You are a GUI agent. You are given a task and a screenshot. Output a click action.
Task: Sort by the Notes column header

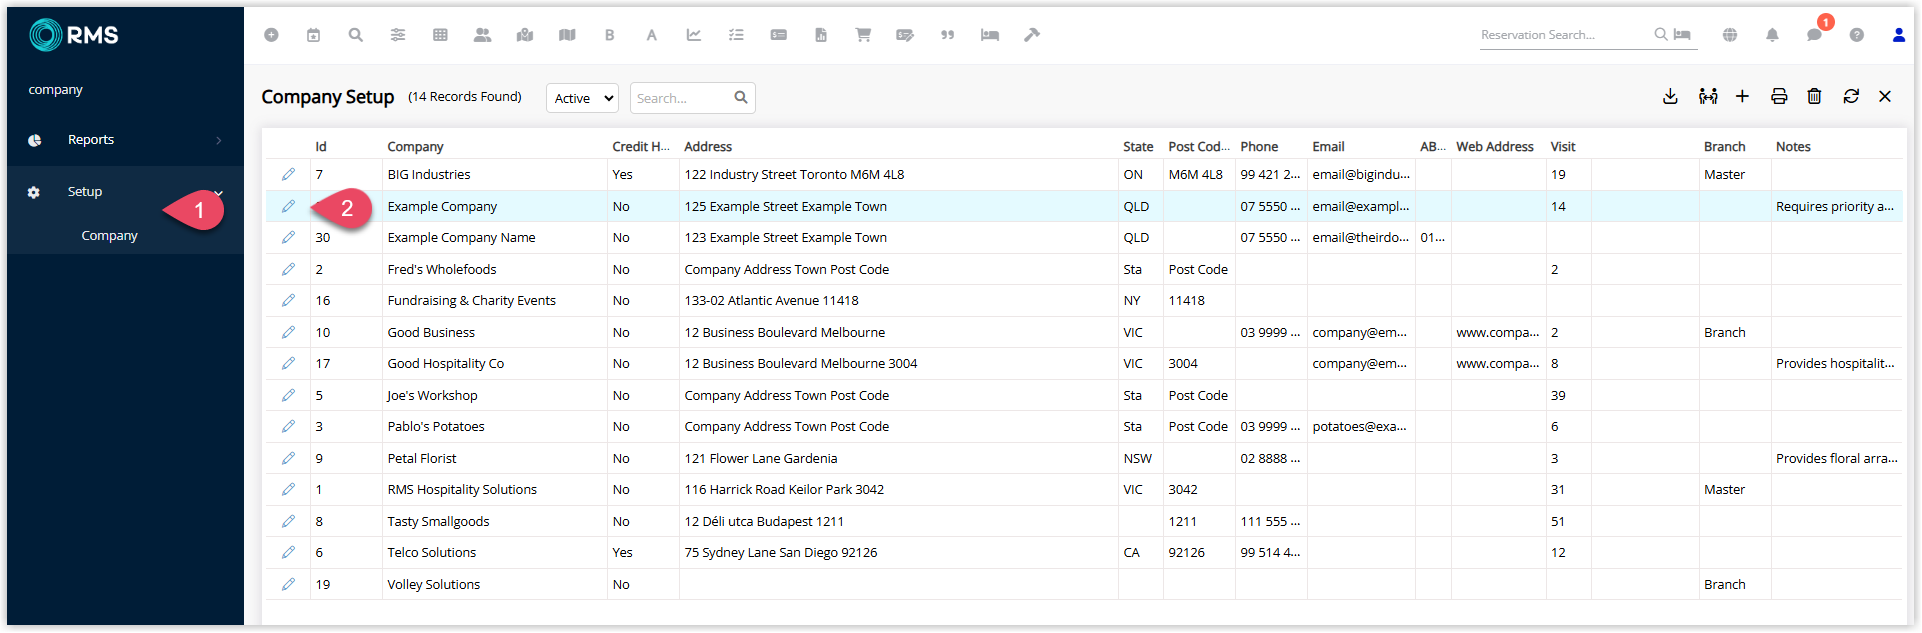pyautogui.click(x=1793, y=147)
